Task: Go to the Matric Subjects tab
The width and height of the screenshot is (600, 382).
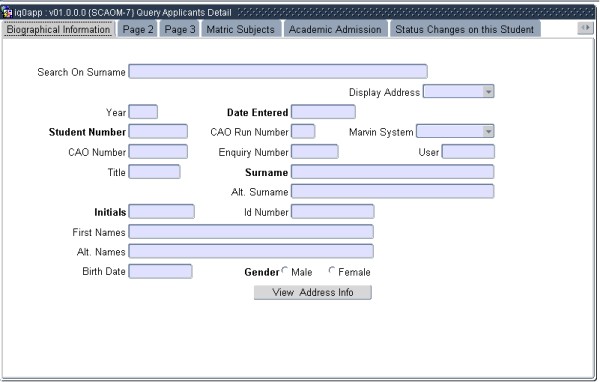Action: pyautogui.click(x=241, y=29)
